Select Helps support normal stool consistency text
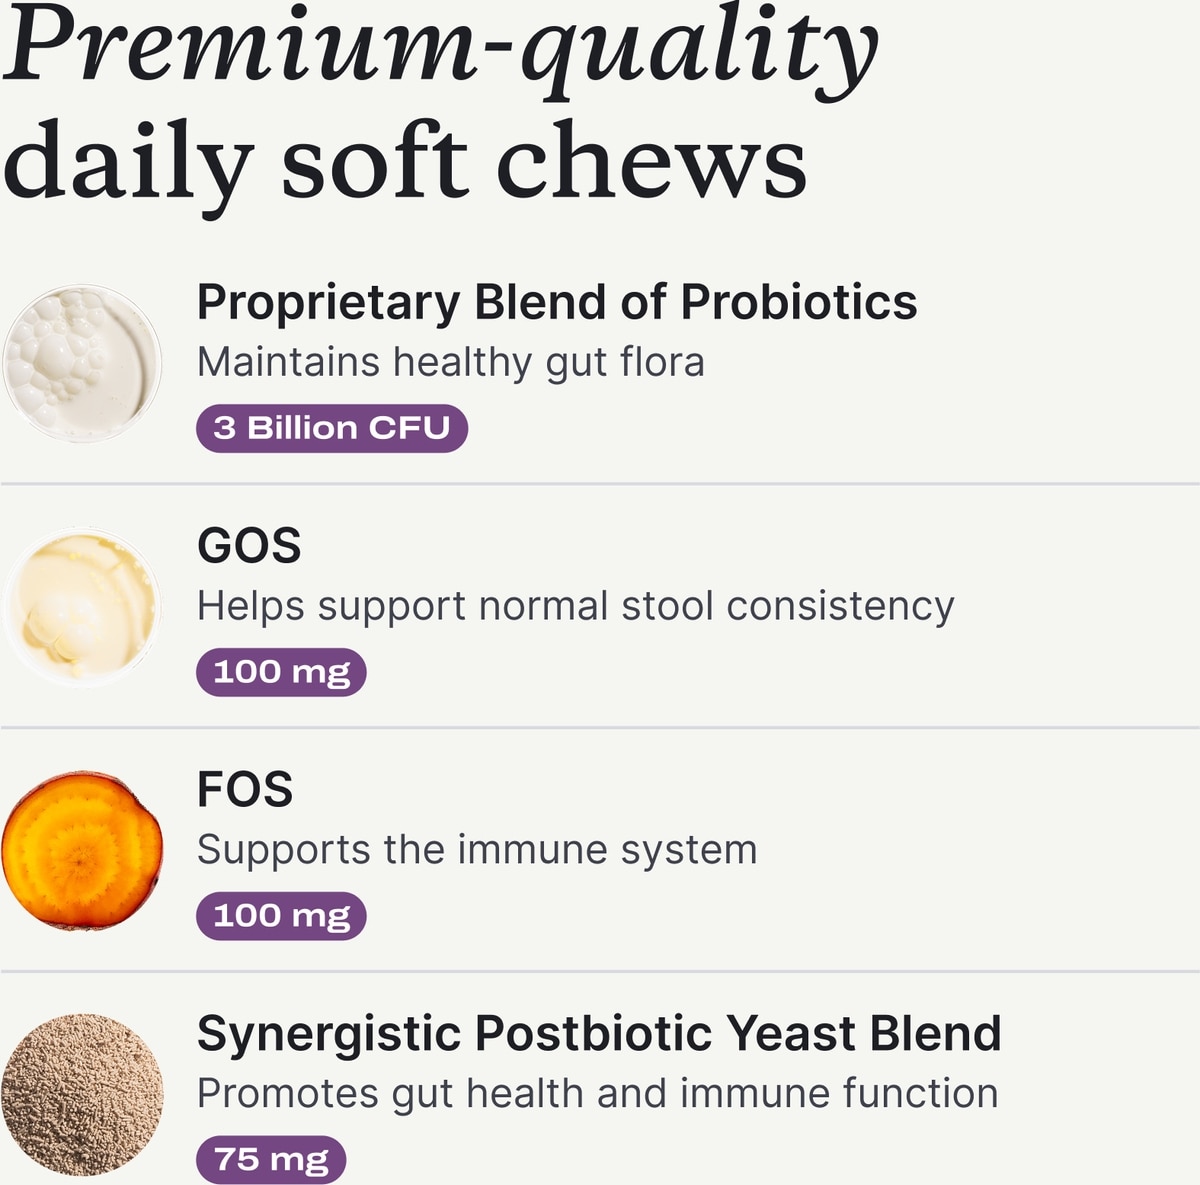This screenshot has width=1200, height=1185. pyautogui.click(x=575, y=606)
